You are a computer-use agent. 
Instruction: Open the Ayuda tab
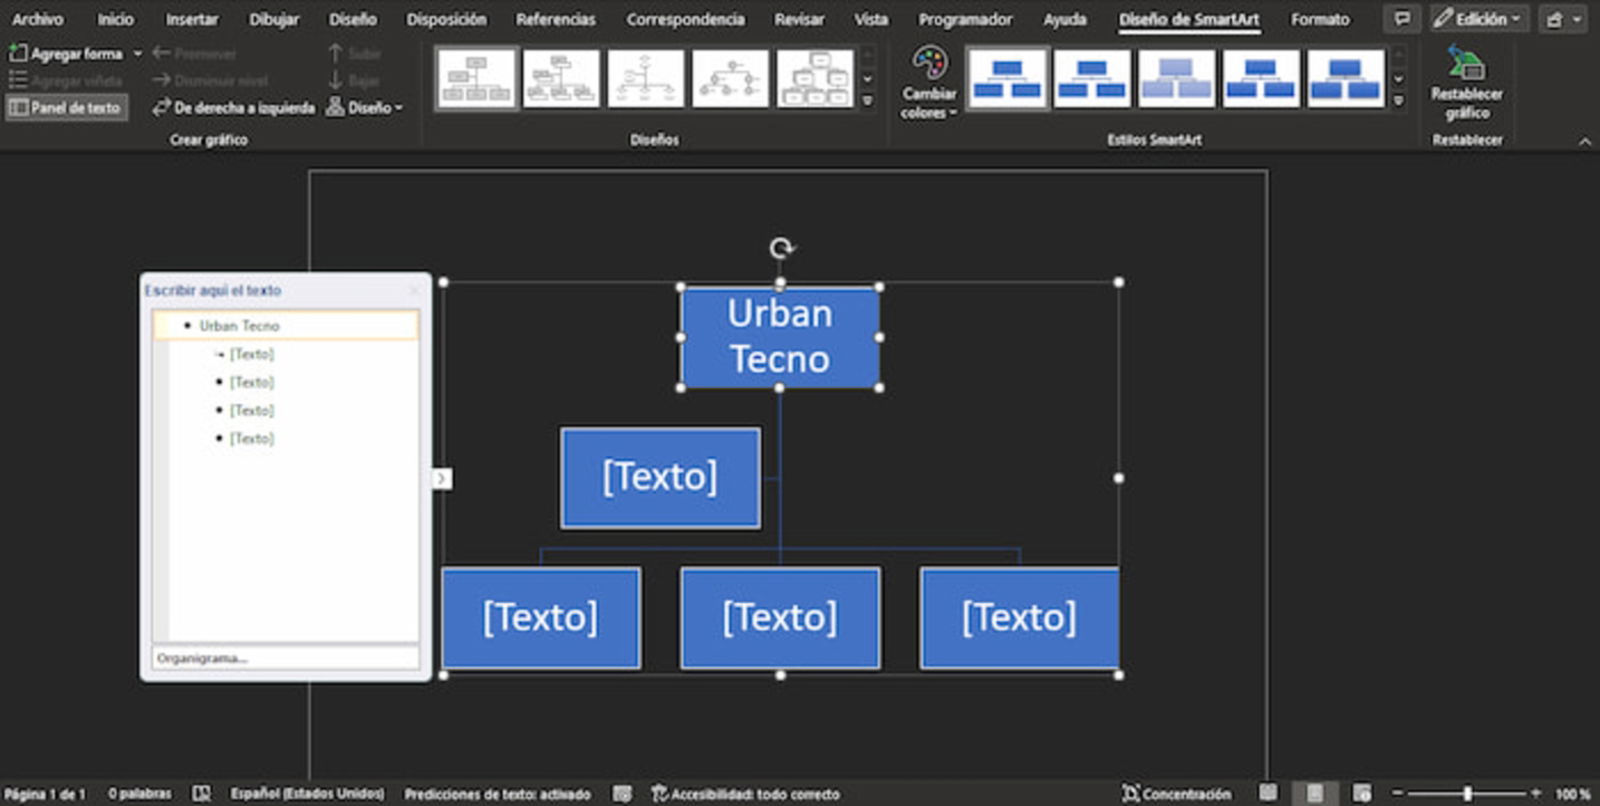coord(1065,19)
